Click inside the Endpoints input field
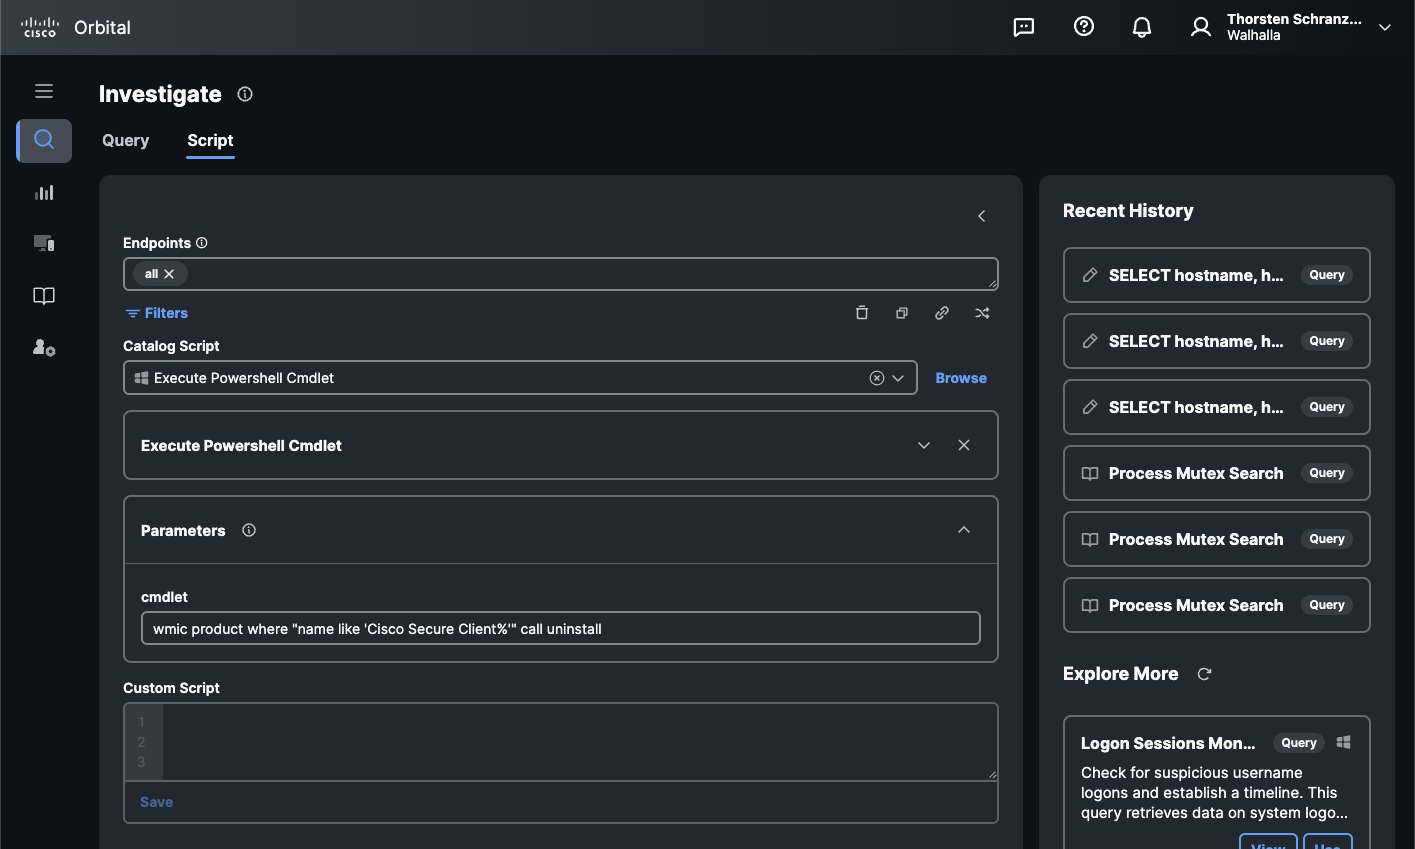This screenshot has height=849, width=1415. click(560, 274)
